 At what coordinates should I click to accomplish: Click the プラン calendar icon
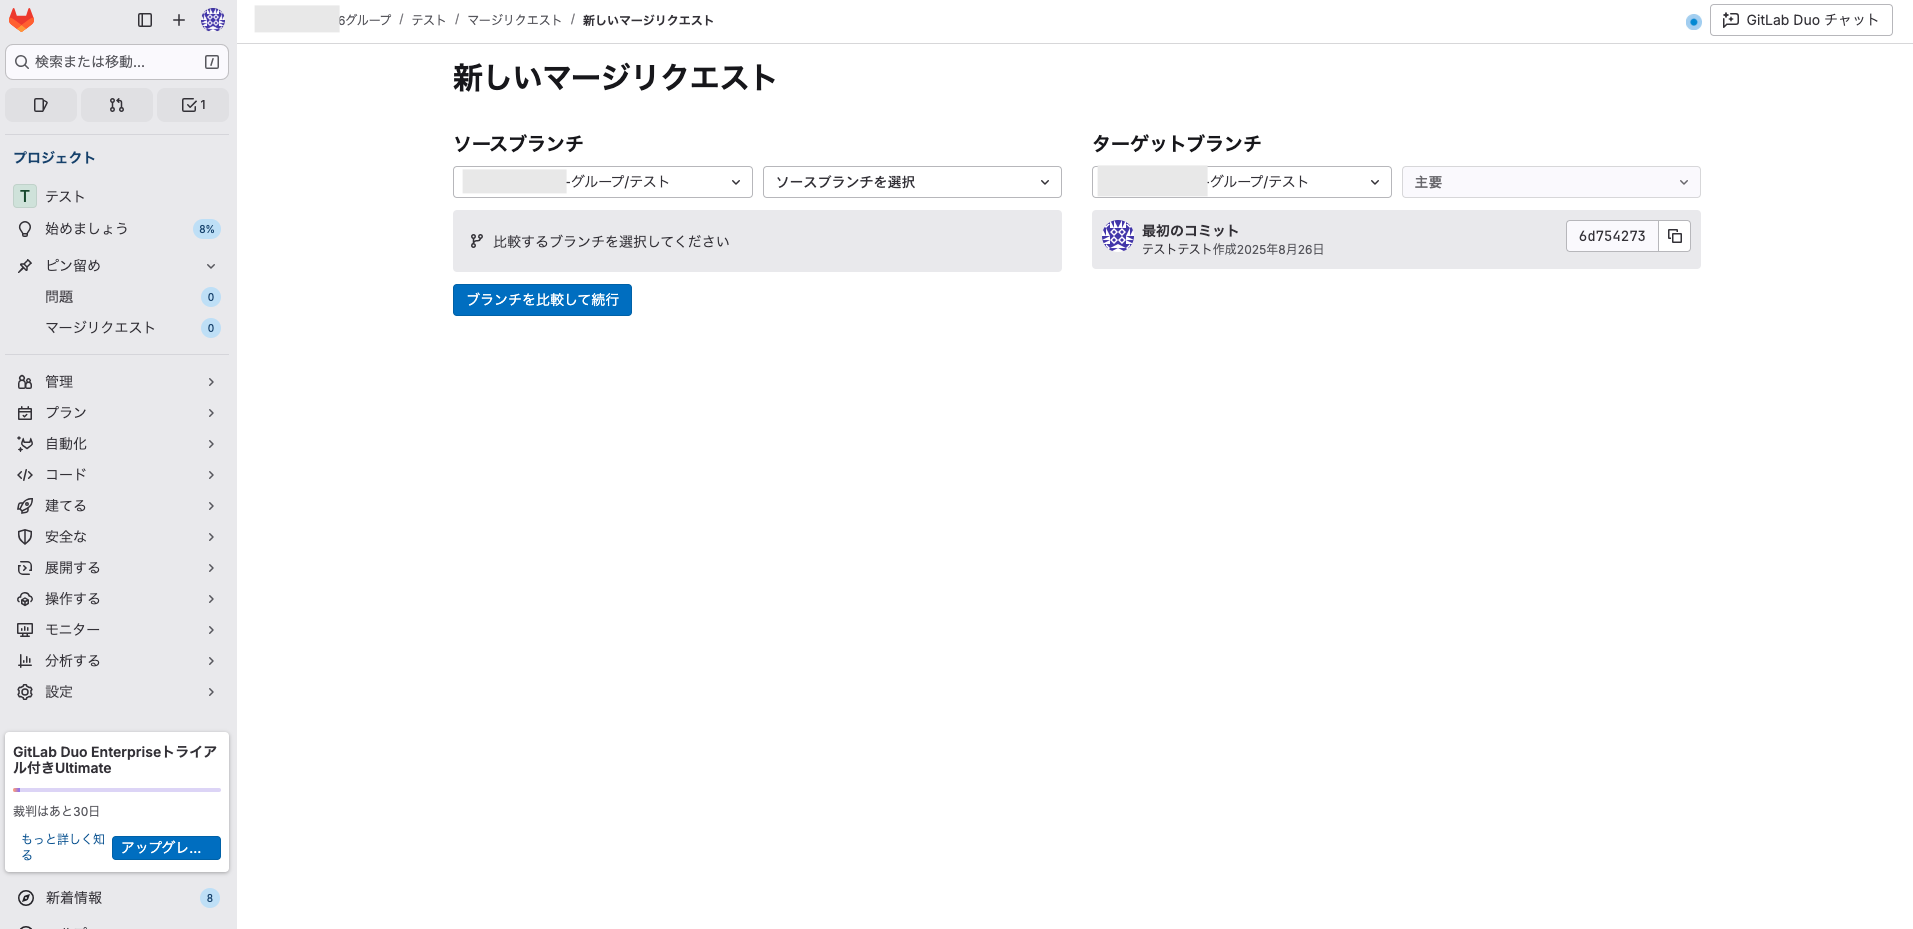[x=25, y=413]
